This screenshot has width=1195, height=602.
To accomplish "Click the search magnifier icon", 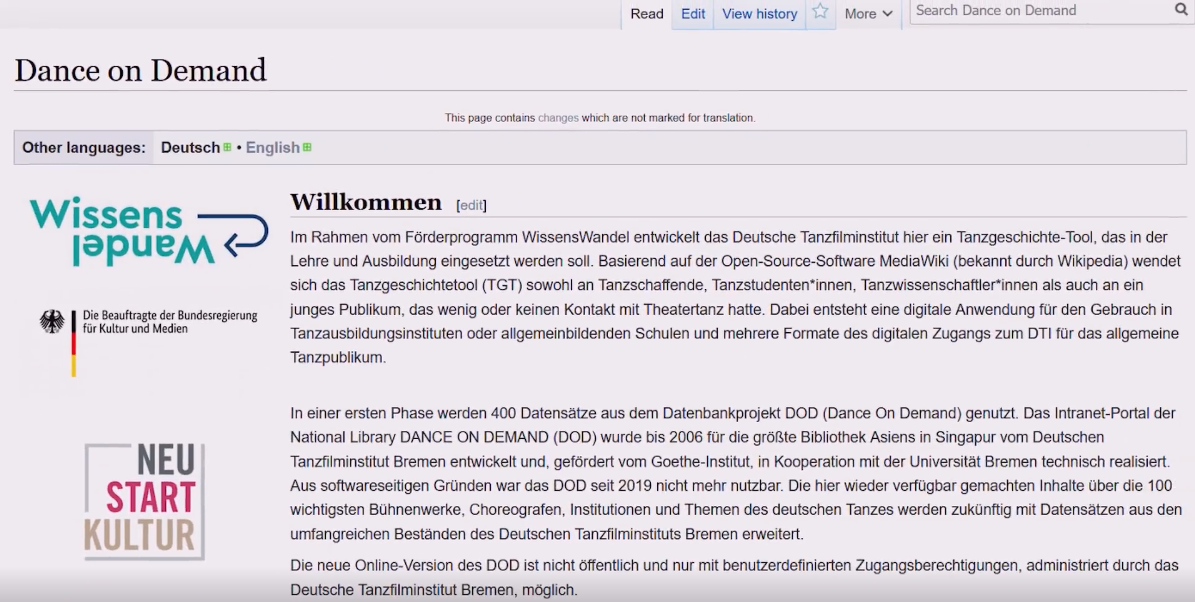I will 1181,11.
